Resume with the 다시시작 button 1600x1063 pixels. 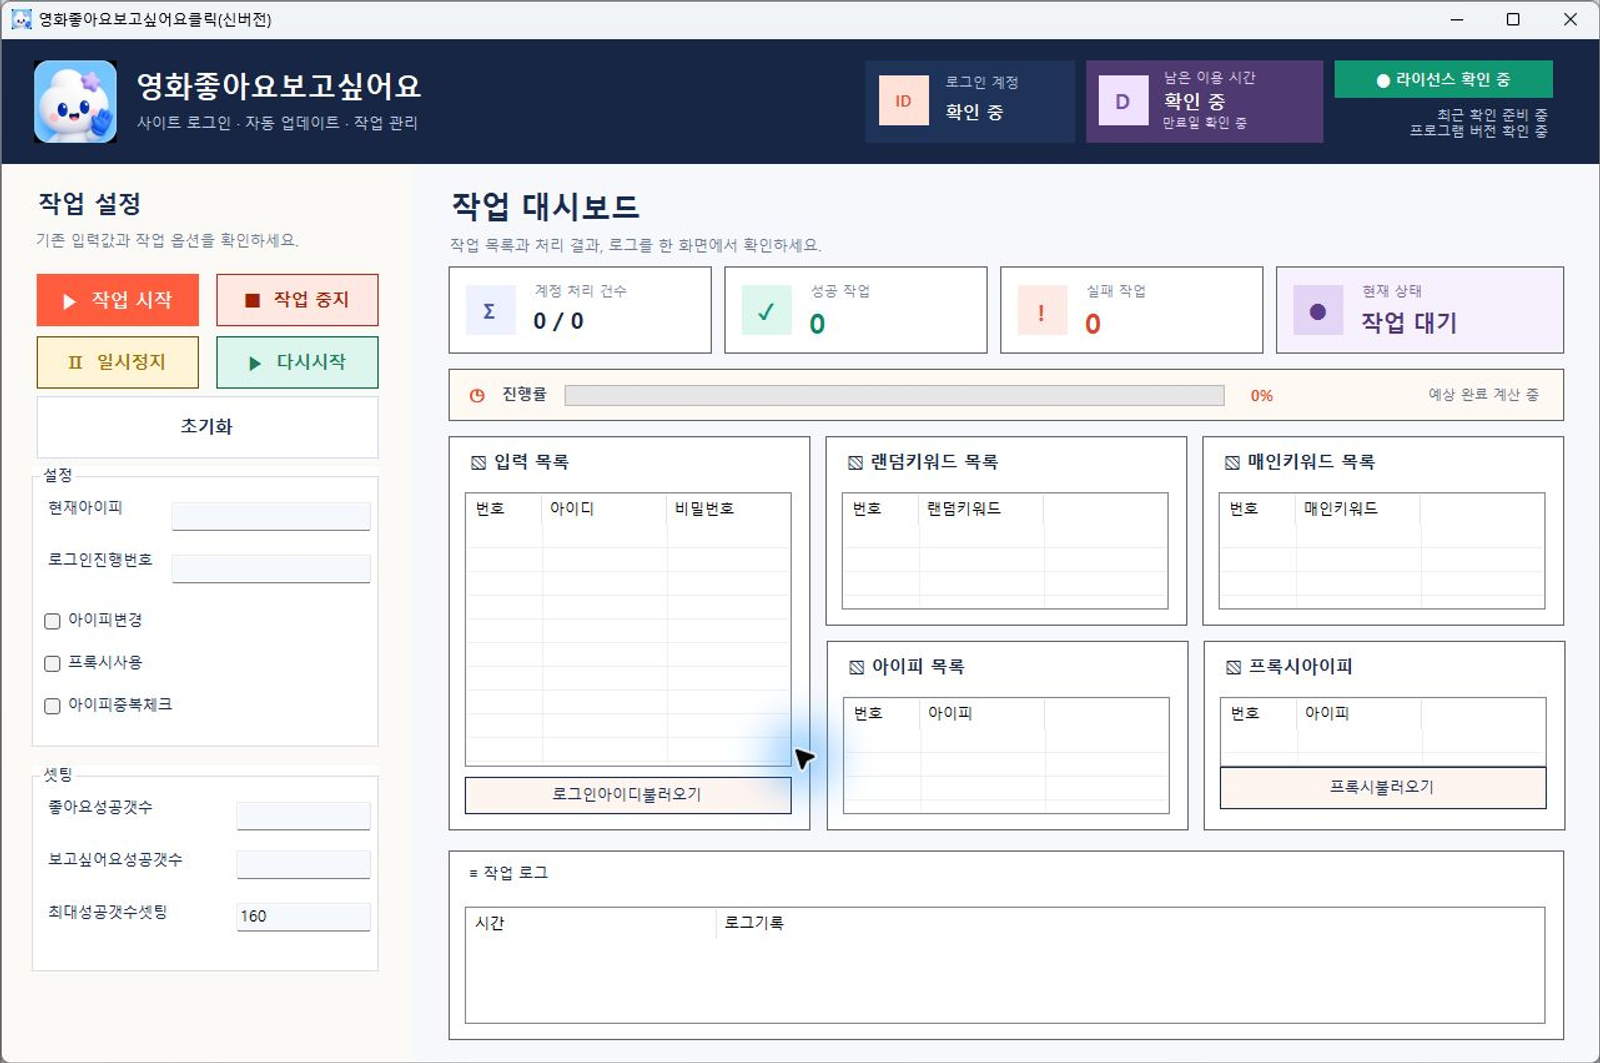coord(297,362)
